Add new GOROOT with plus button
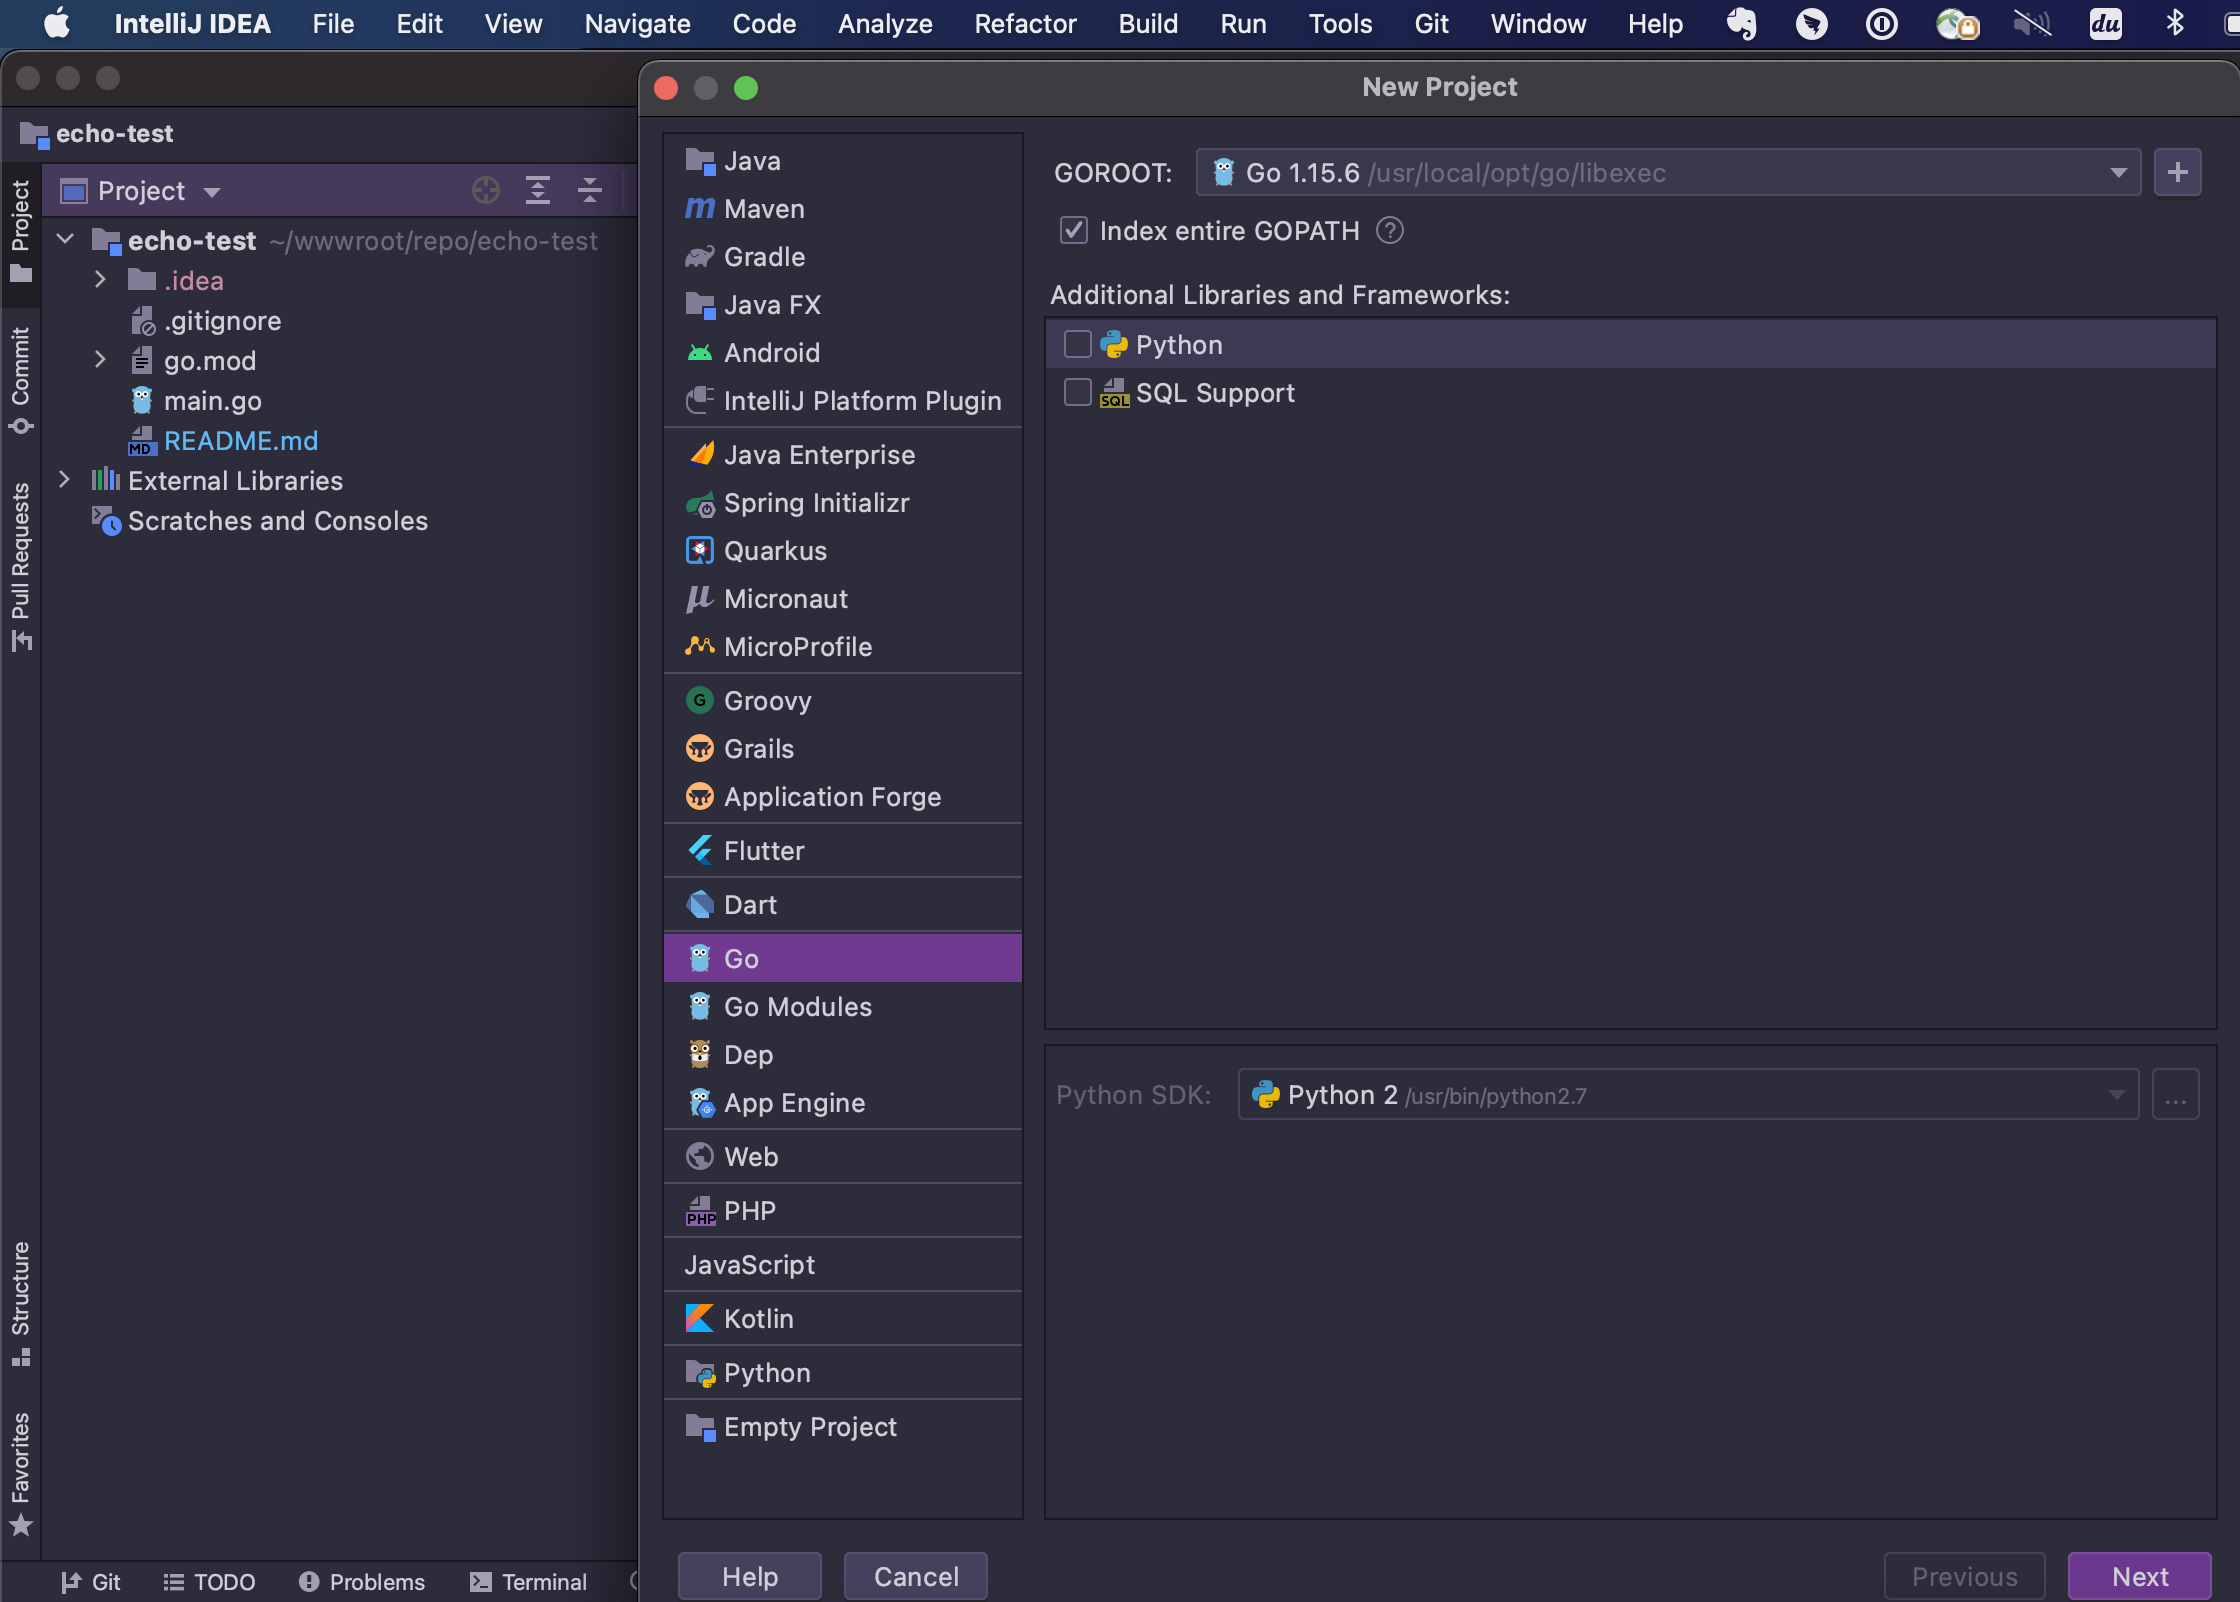Image resolution: width=2240 pixels, height=1602 pixels. 2177,173
